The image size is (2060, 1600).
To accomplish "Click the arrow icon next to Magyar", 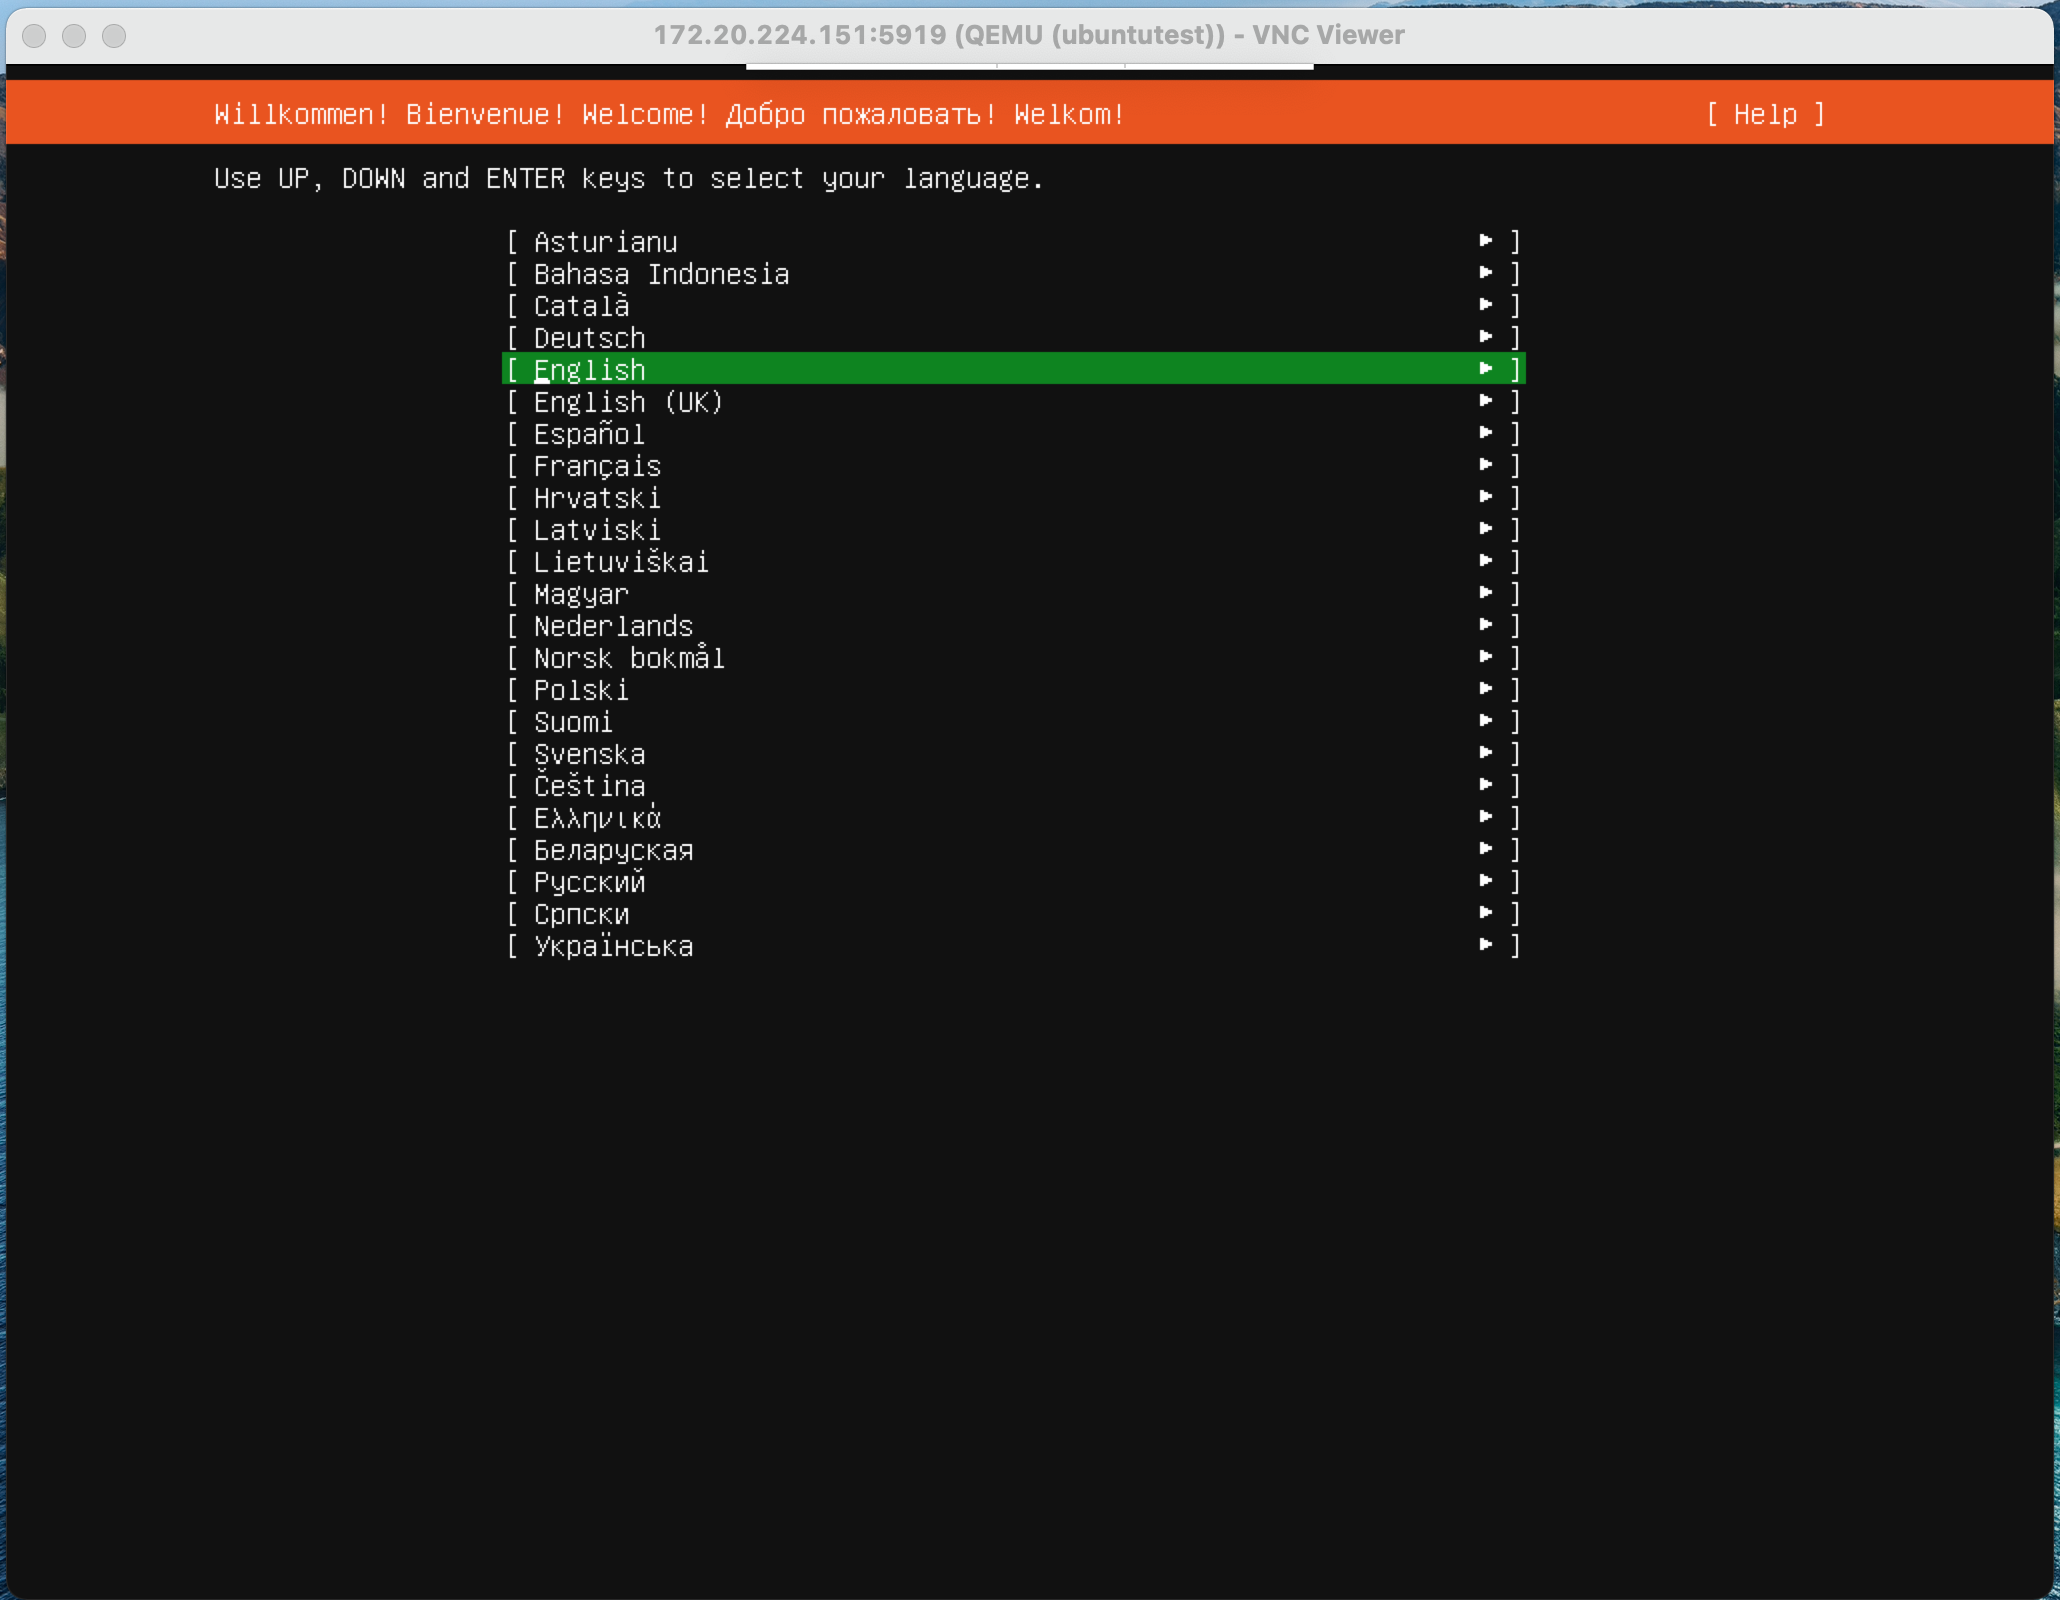I will [x=1483, y=594].
